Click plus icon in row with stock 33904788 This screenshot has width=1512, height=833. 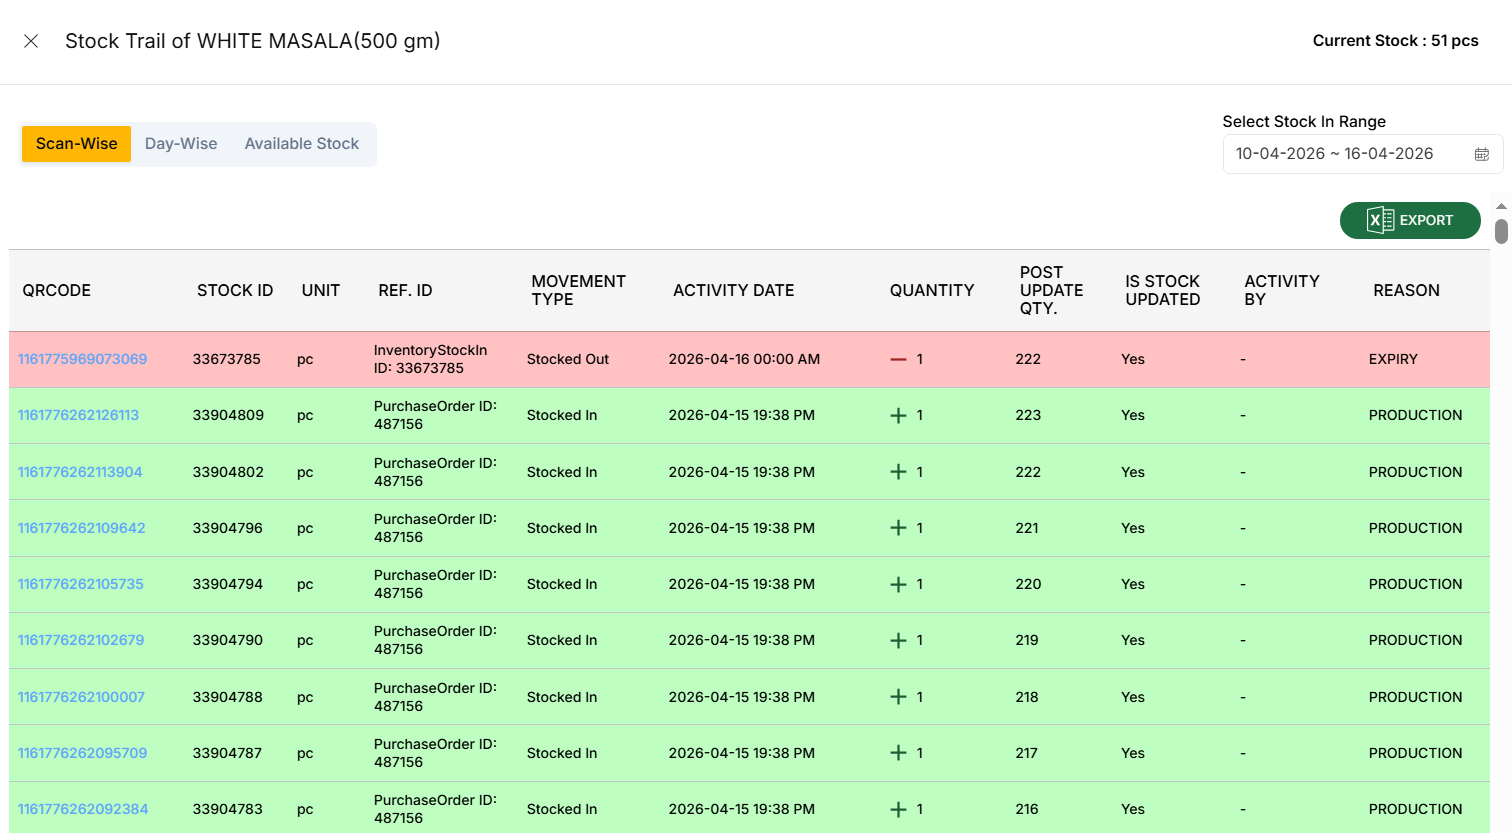tap(898, 697)
